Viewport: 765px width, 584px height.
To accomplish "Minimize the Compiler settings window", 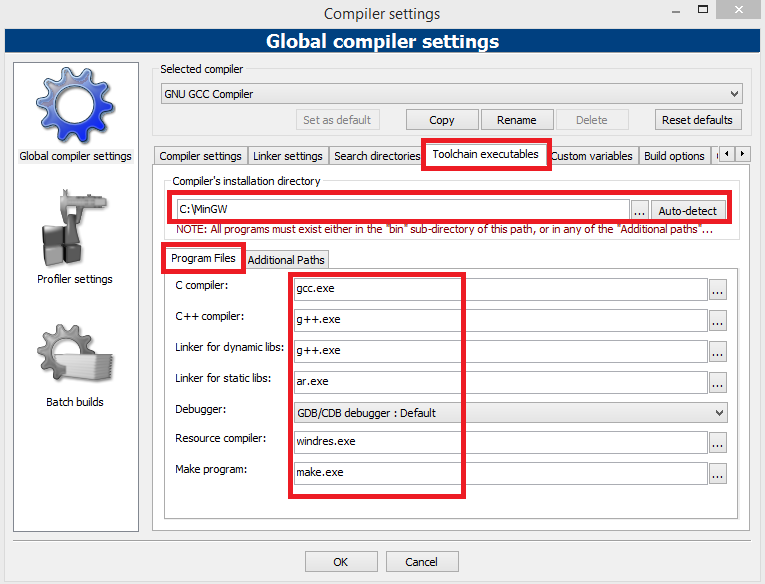I will 676,11.
